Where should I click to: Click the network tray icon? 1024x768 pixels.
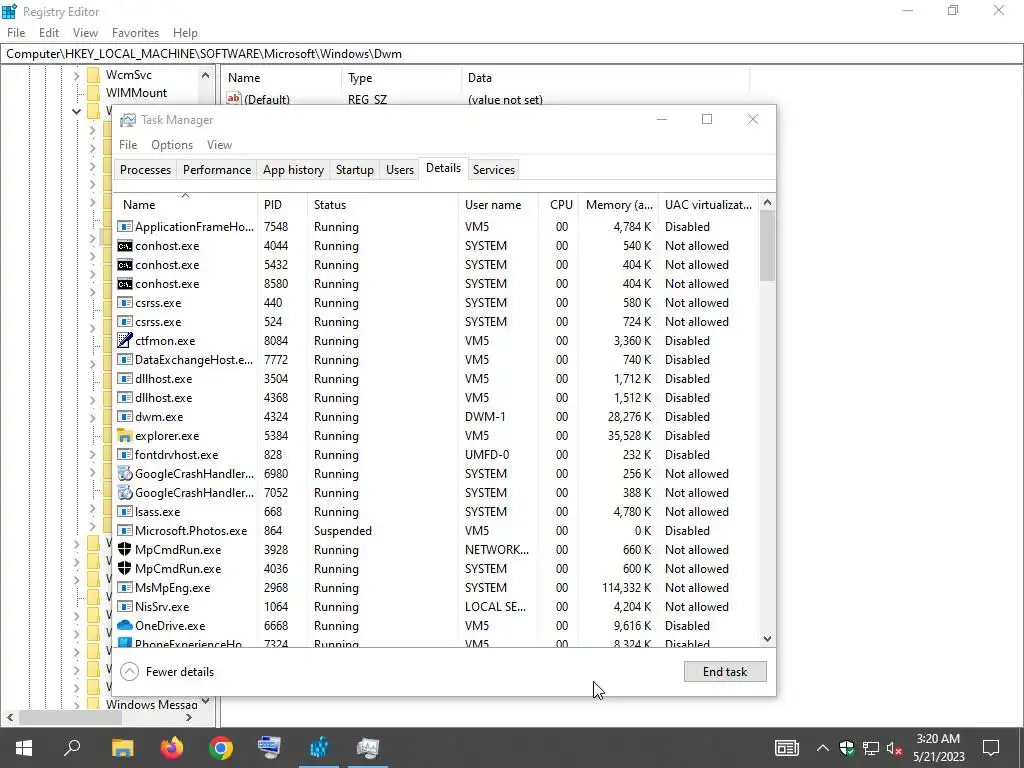[x=871, y=748]
